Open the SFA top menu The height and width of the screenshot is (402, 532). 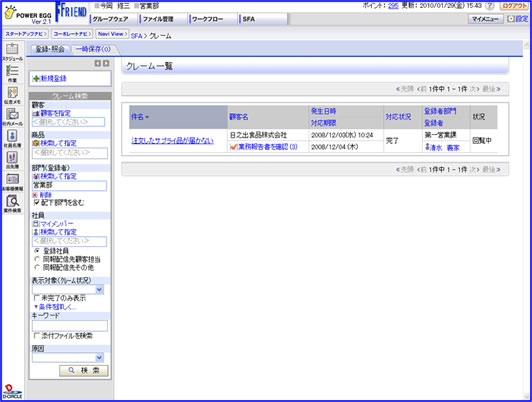249,19
